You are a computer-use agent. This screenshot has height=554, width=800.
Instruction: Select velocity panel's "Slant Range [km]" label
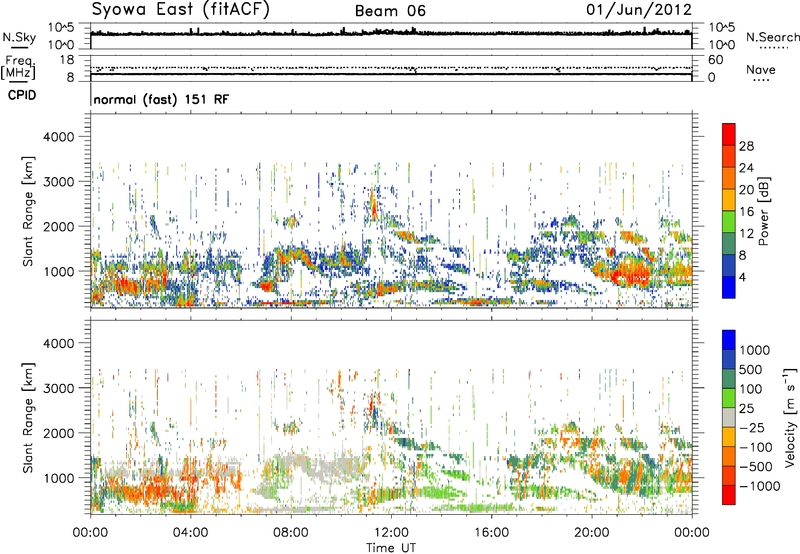point(28,417)
